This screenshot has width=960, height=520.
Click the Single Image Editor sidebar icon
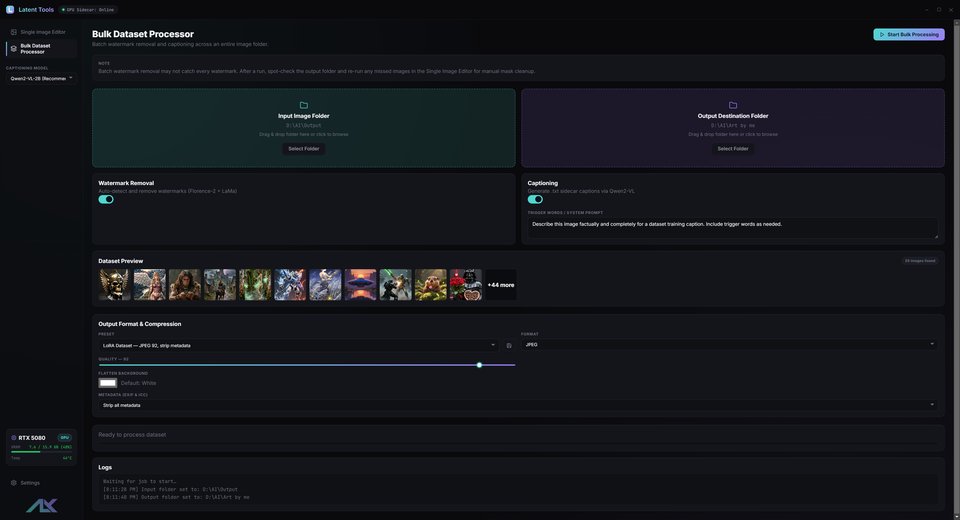[x=13, y=32]
